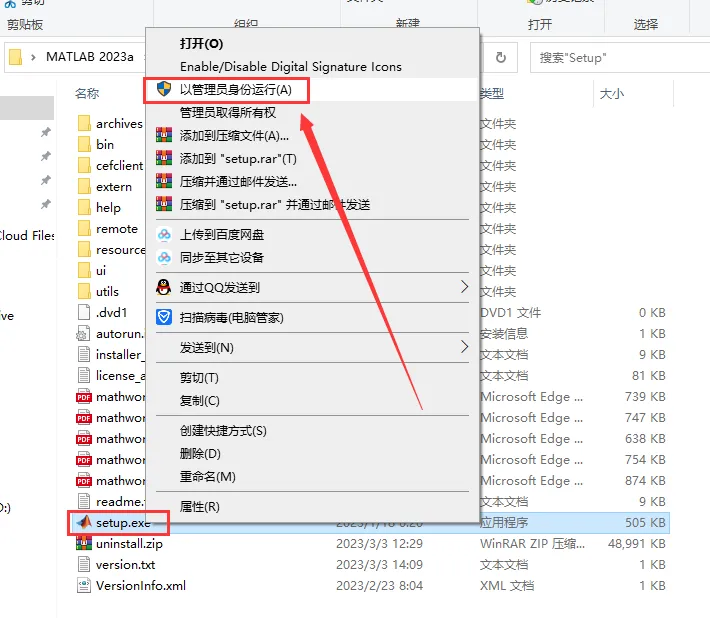Select the ui folder row

pos(101,270)
